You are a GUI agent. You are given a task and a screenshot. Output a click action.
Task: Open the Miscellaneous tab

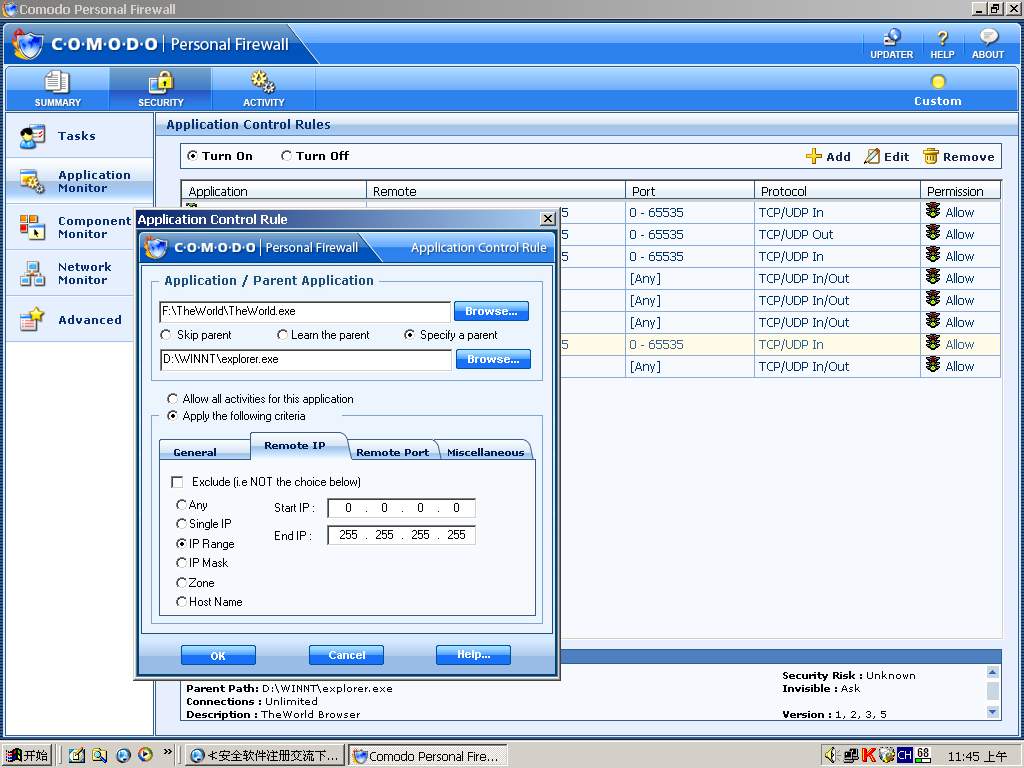485,452
